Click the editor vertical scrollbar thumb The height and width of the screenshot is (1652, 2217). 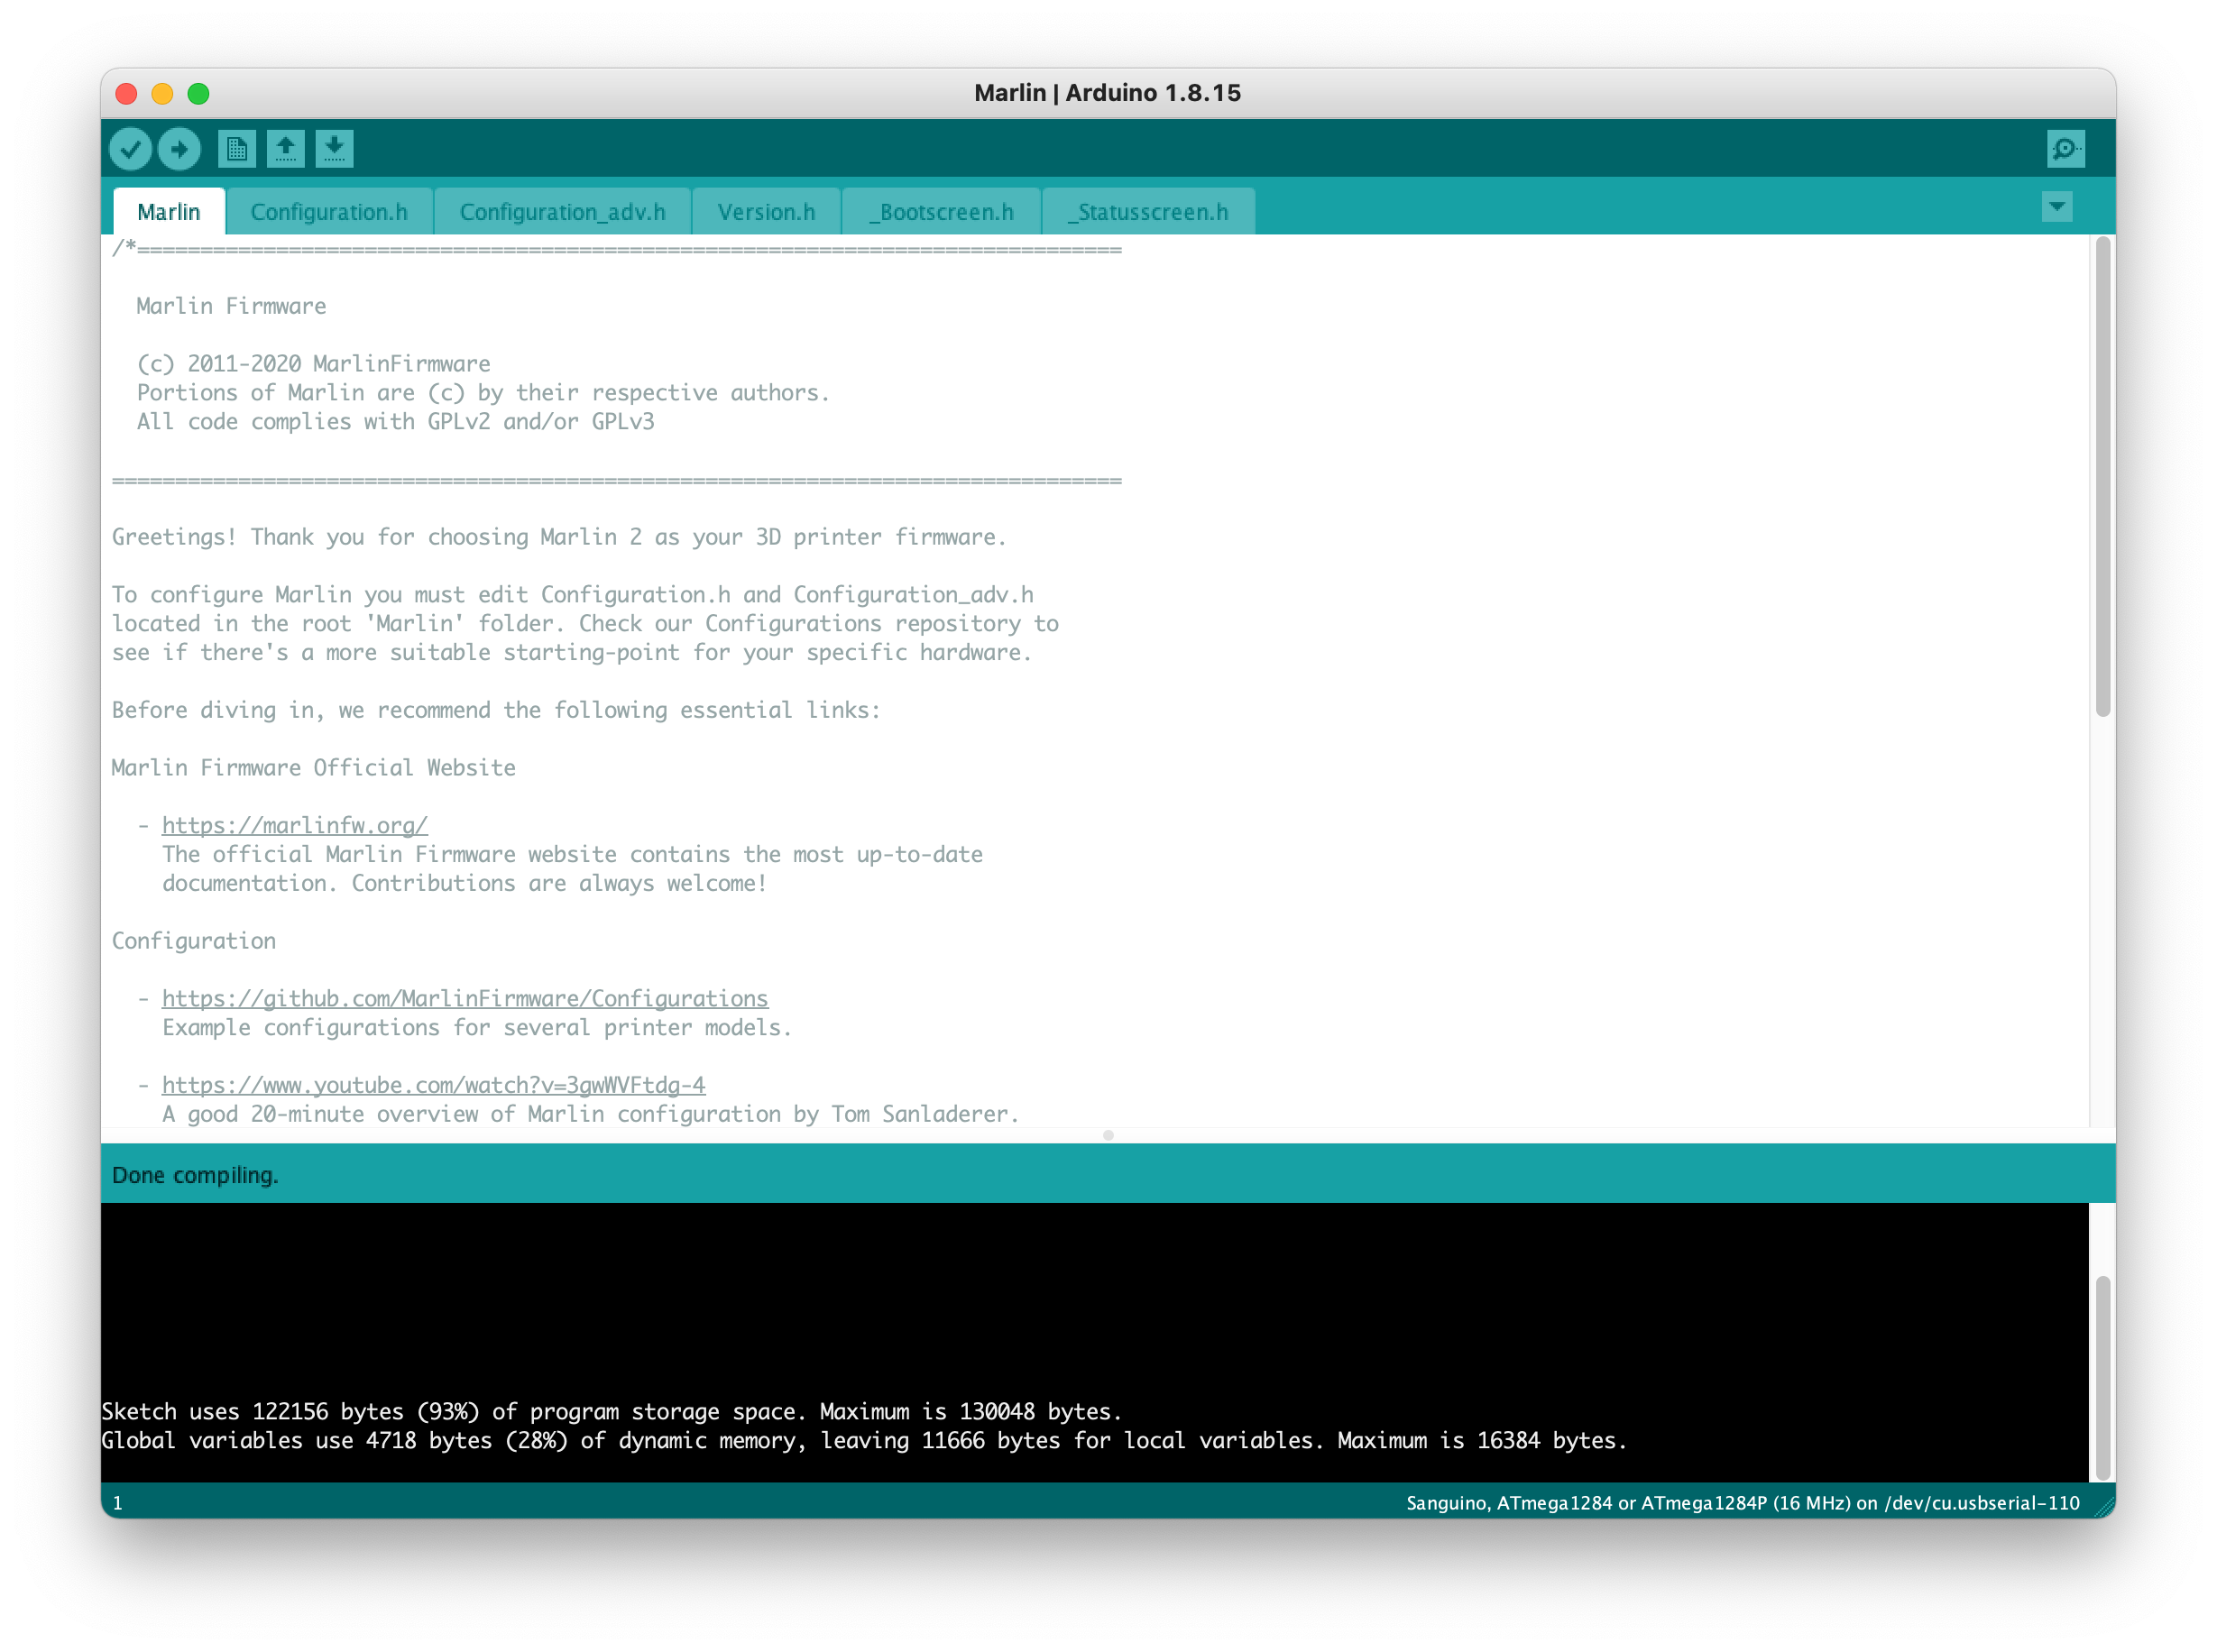point(2102,477)
